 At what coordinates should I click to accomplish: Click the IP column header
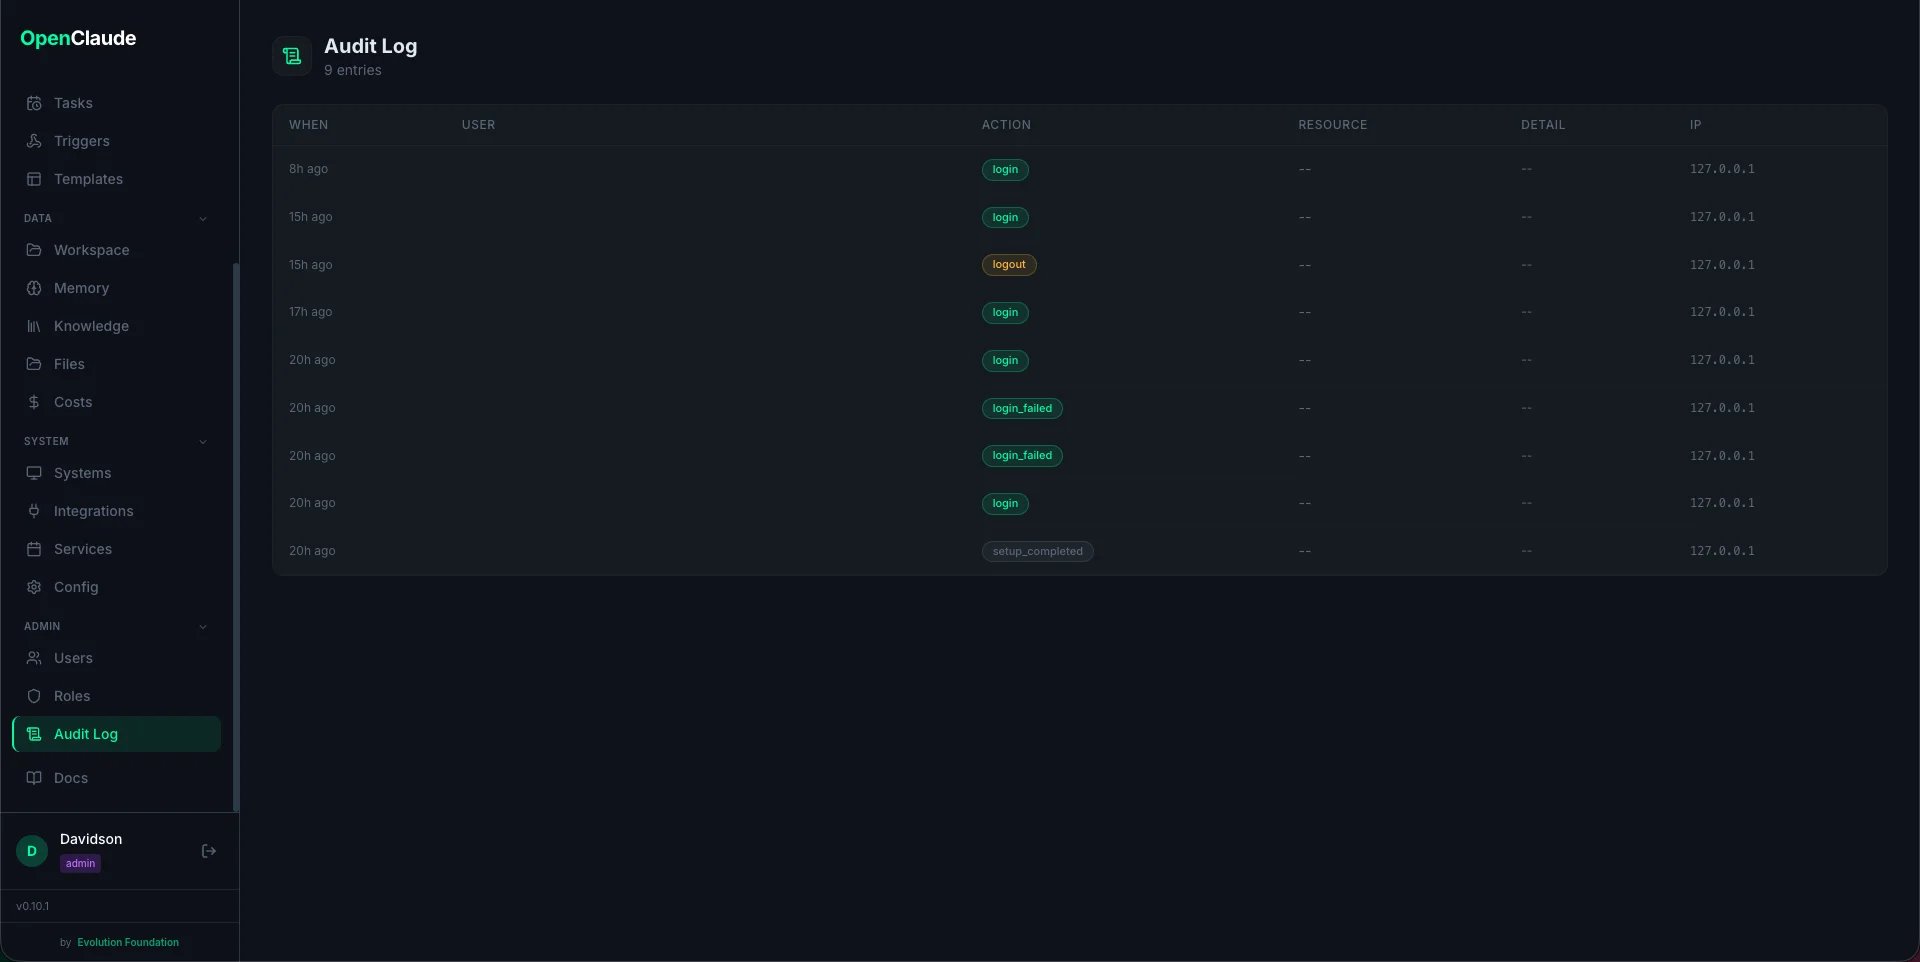tap(1695, 125)
